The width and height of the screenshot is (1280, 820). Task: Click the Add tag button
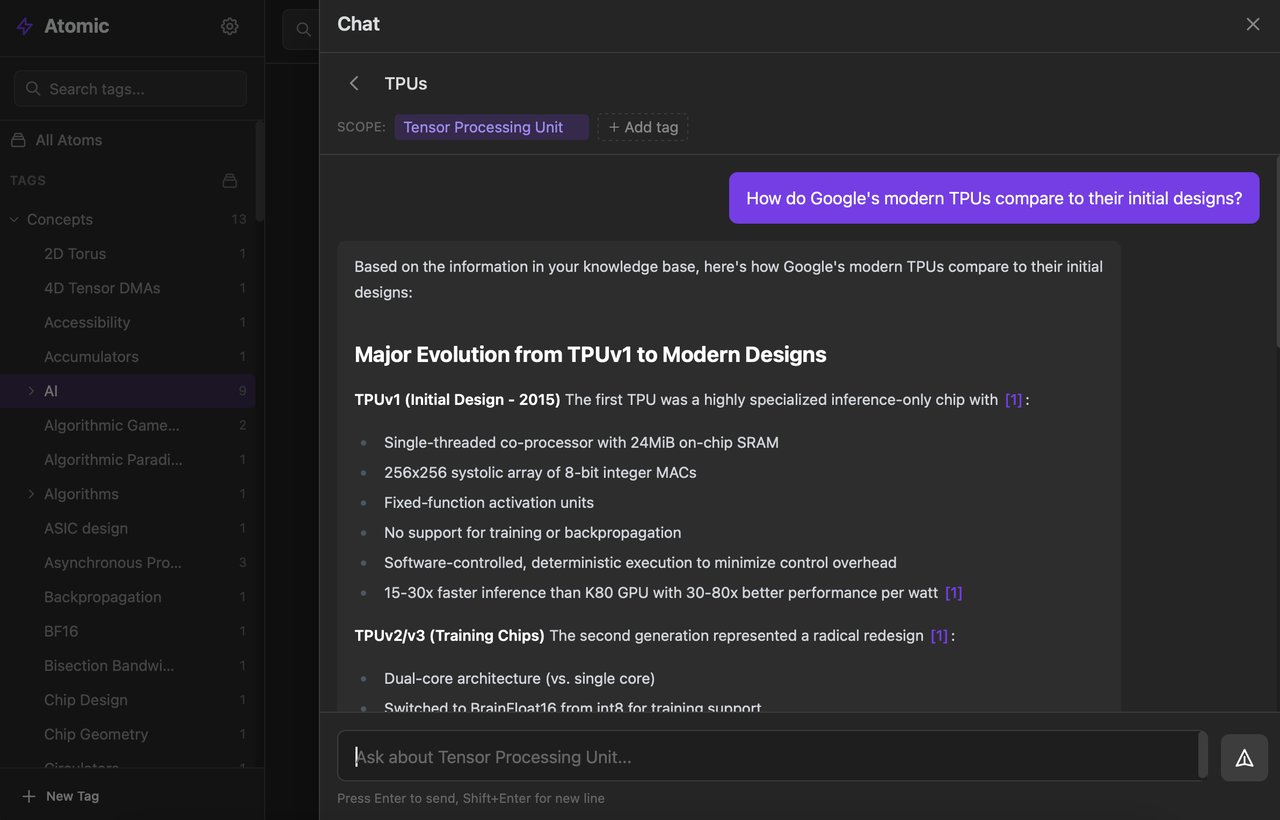click(643, 127)
